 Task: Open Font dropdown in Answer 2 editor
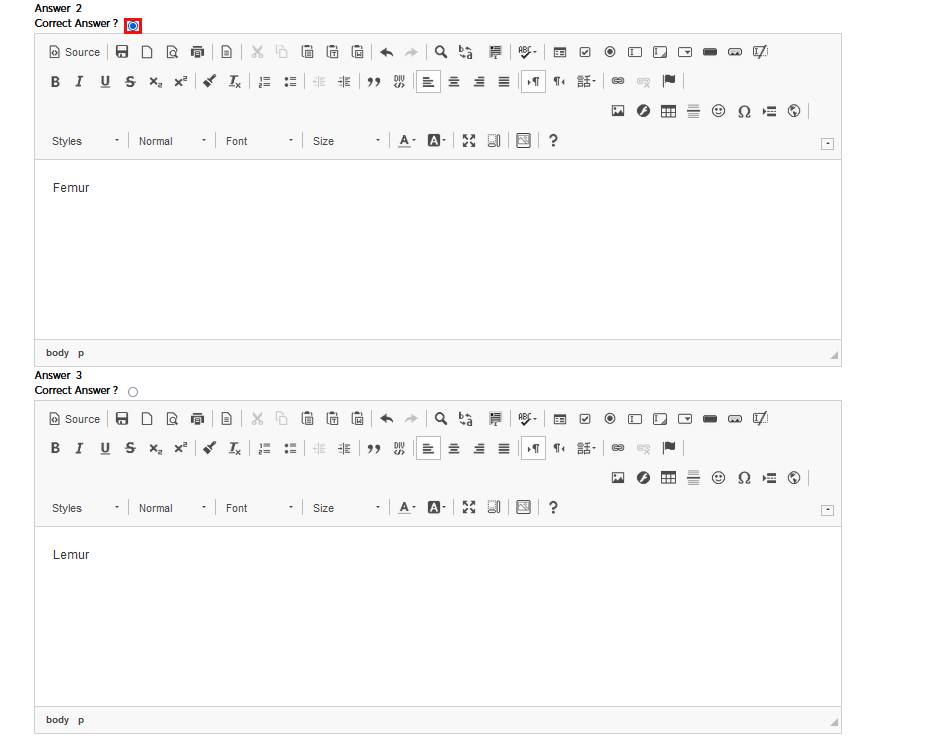(259, 141)
